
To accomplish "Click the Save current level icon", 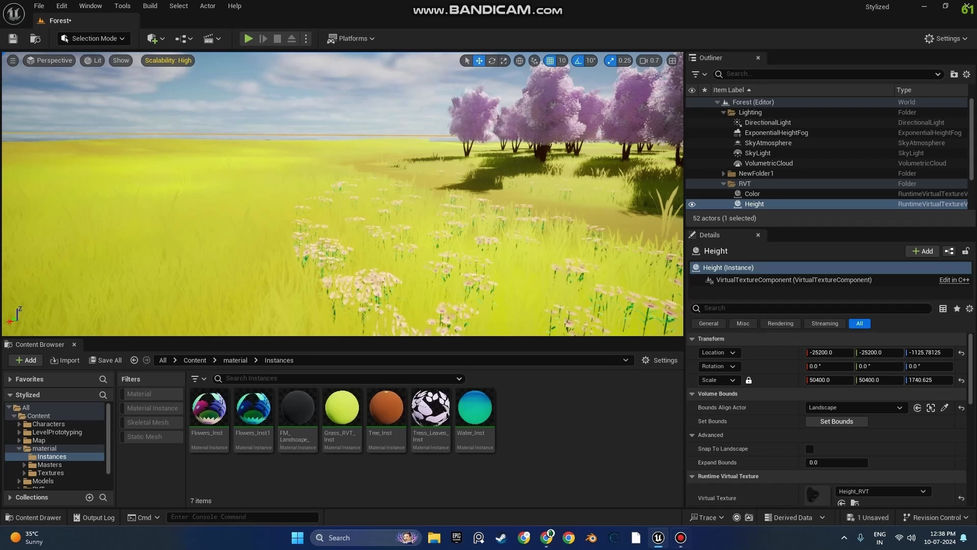I will coord(13,38).
